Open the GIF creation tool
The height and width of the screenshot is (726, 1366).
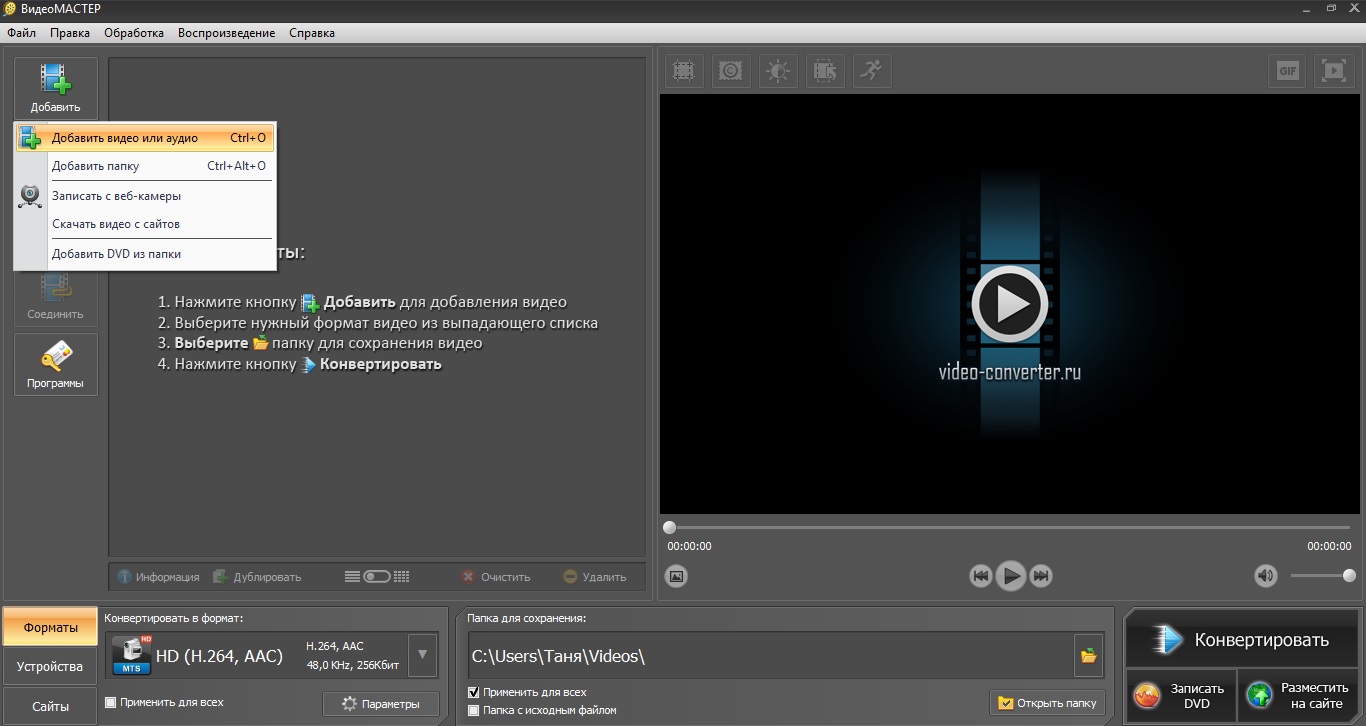pyautogui.click(x=1287, y=71)
